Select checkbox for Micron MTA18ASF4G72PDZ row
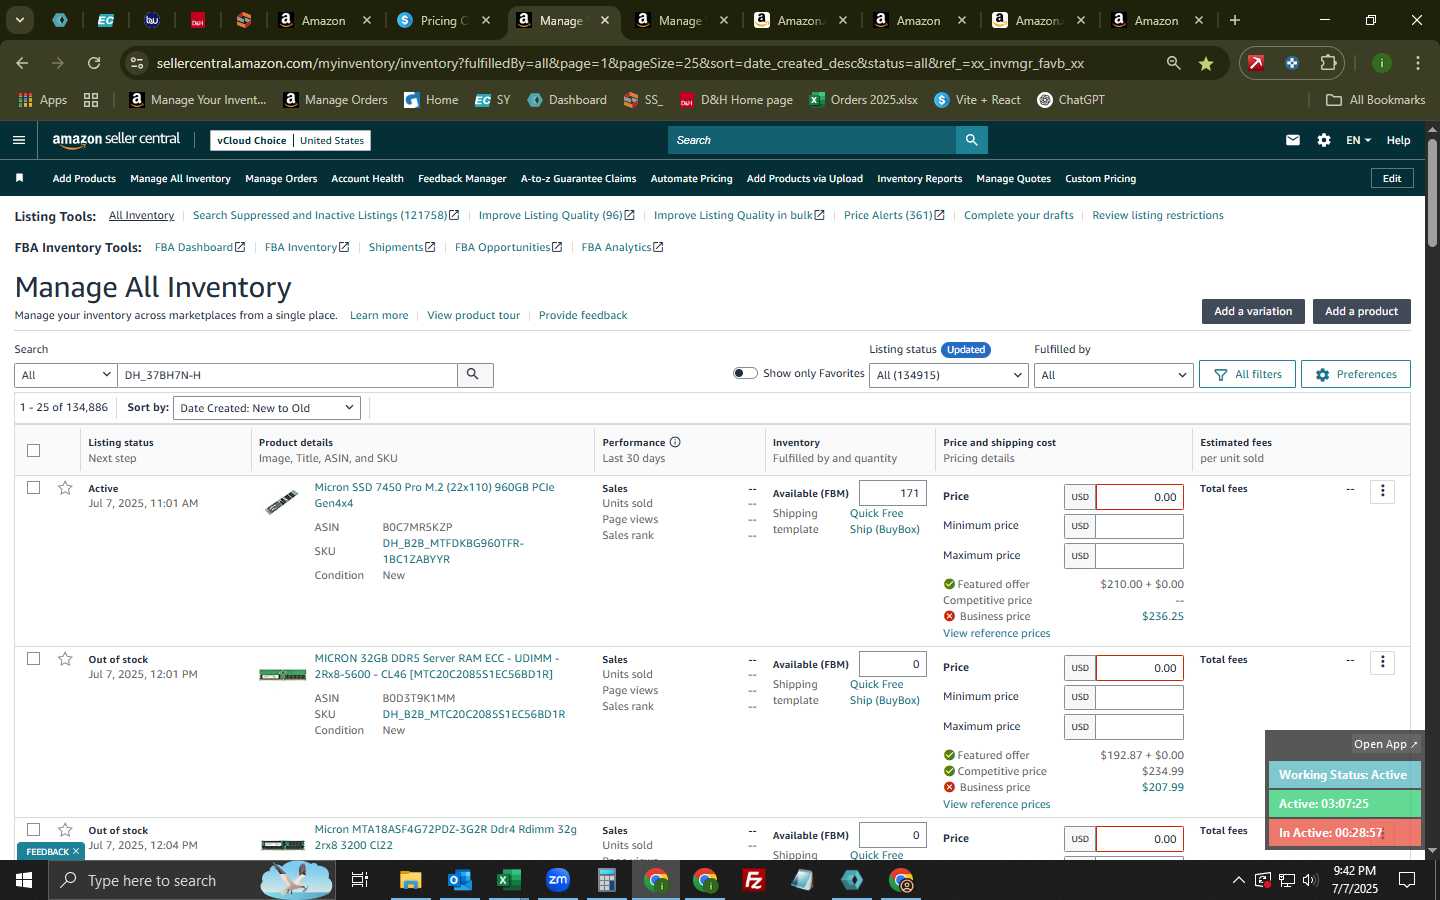 33,830
